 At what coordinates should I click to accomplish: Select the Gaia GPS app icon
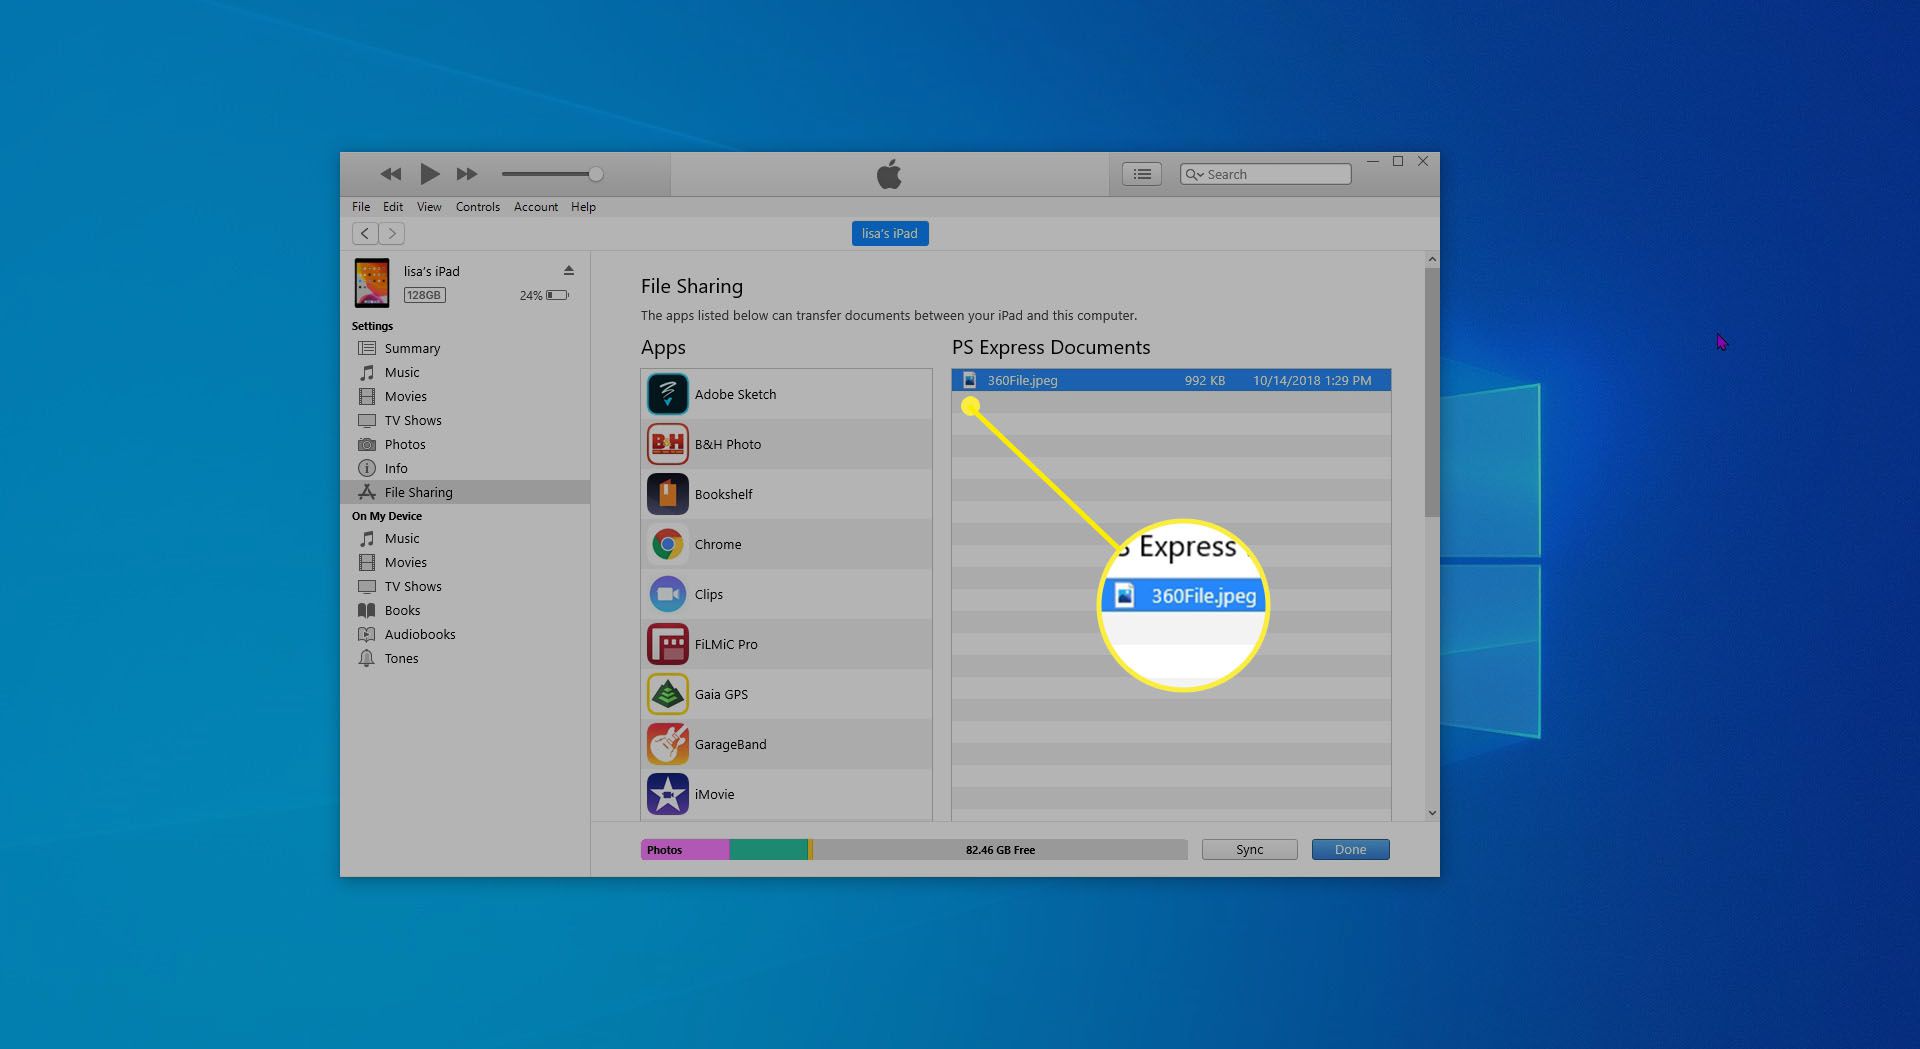[667, 694]
